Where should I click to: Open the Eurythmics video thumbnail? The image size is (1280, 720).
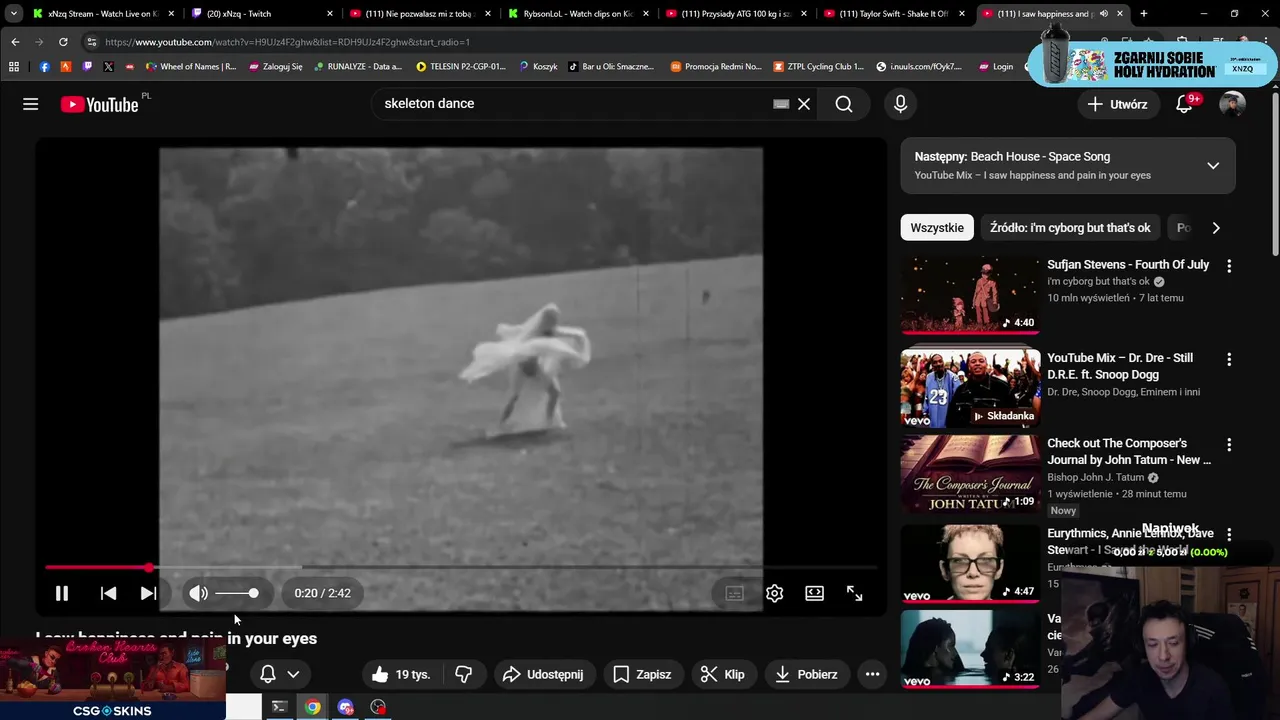(x=970, y=564)
